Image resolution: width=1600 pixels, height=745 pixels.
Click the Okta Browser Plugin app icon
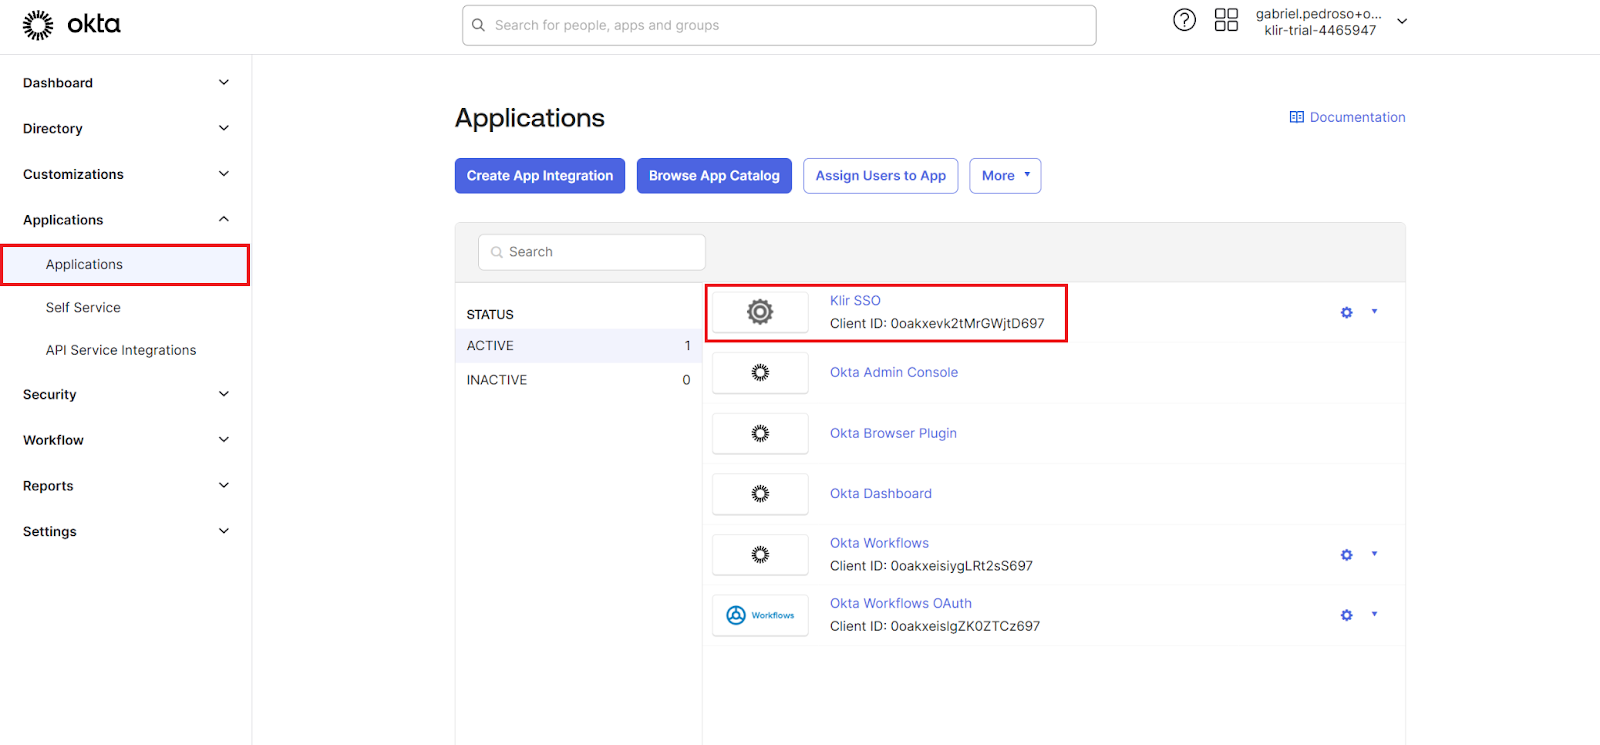click(x=760, y=433)
